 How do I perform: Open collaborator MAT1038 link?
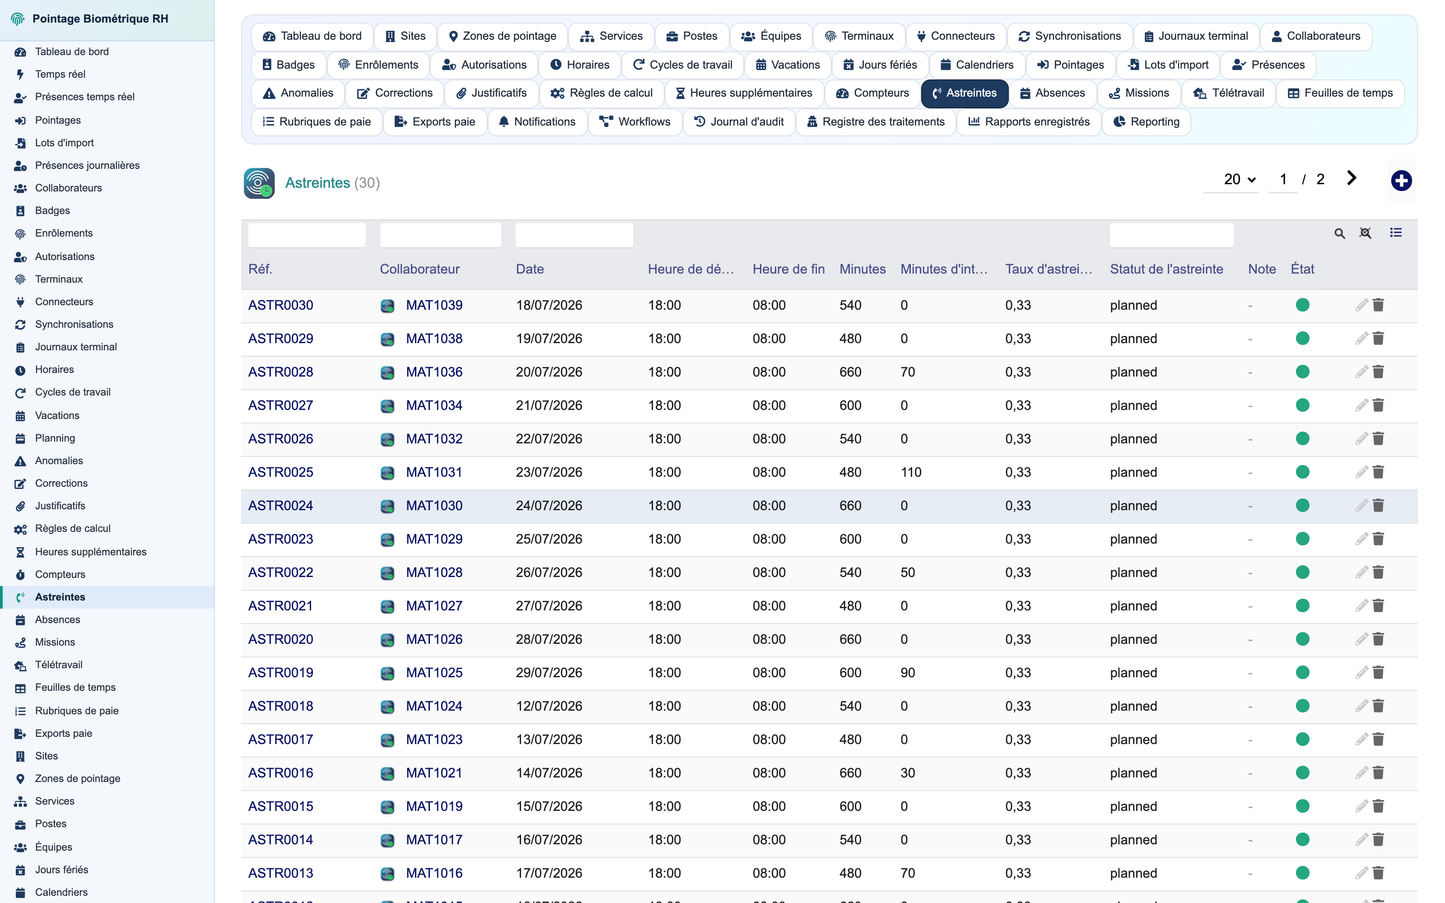(x=434, y=339)
